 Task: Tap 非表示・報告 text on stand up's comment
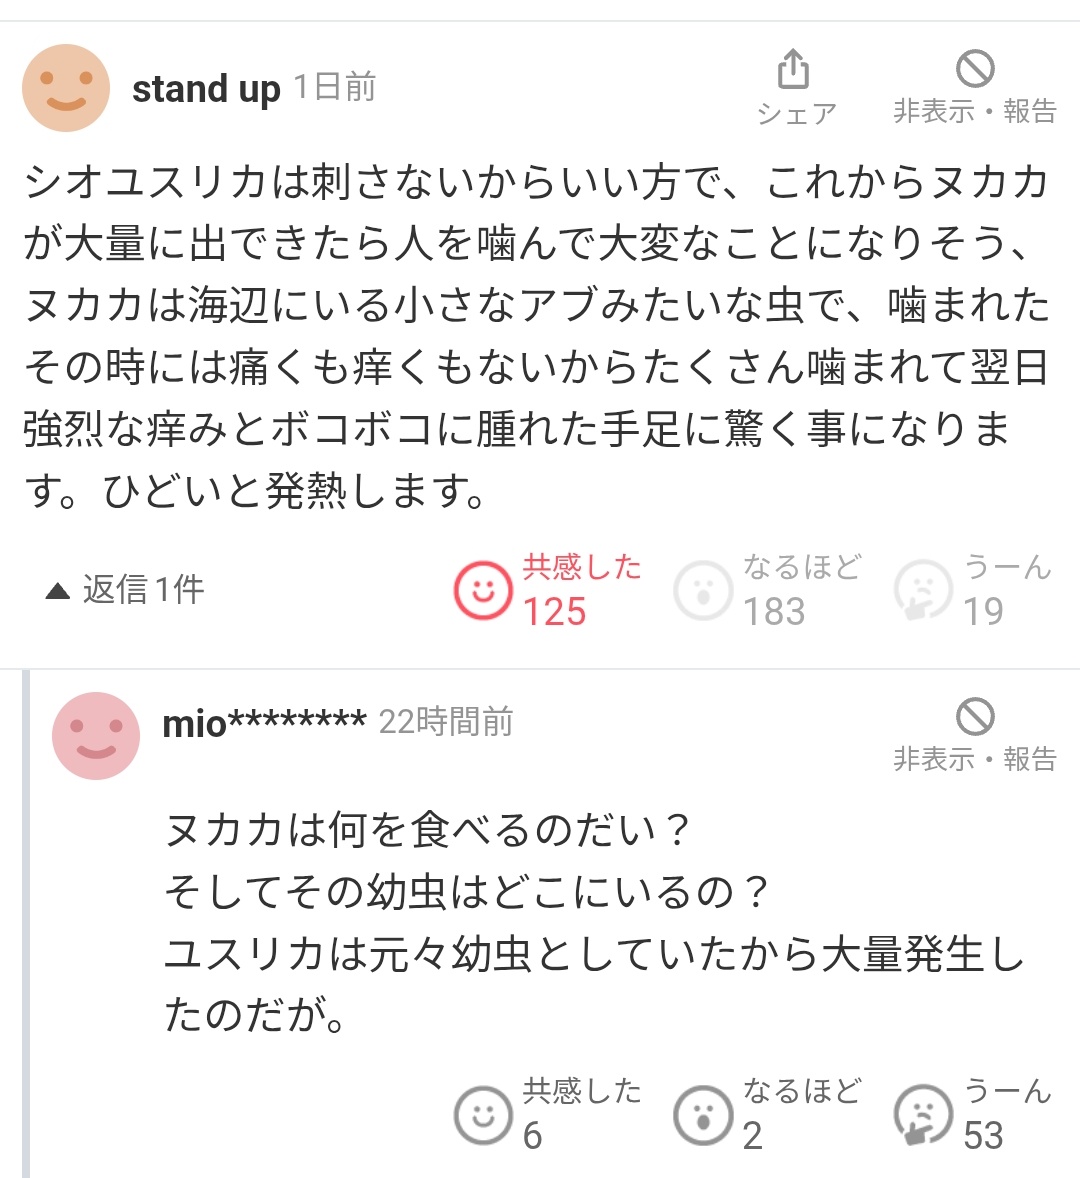tap(974, 111)
